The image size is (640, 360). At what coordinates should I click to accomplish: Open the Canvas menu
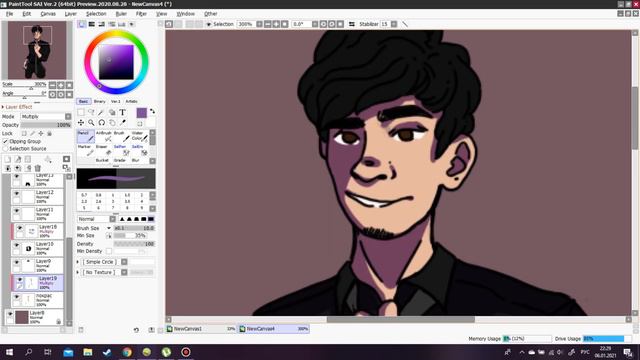tap(48, 14)
